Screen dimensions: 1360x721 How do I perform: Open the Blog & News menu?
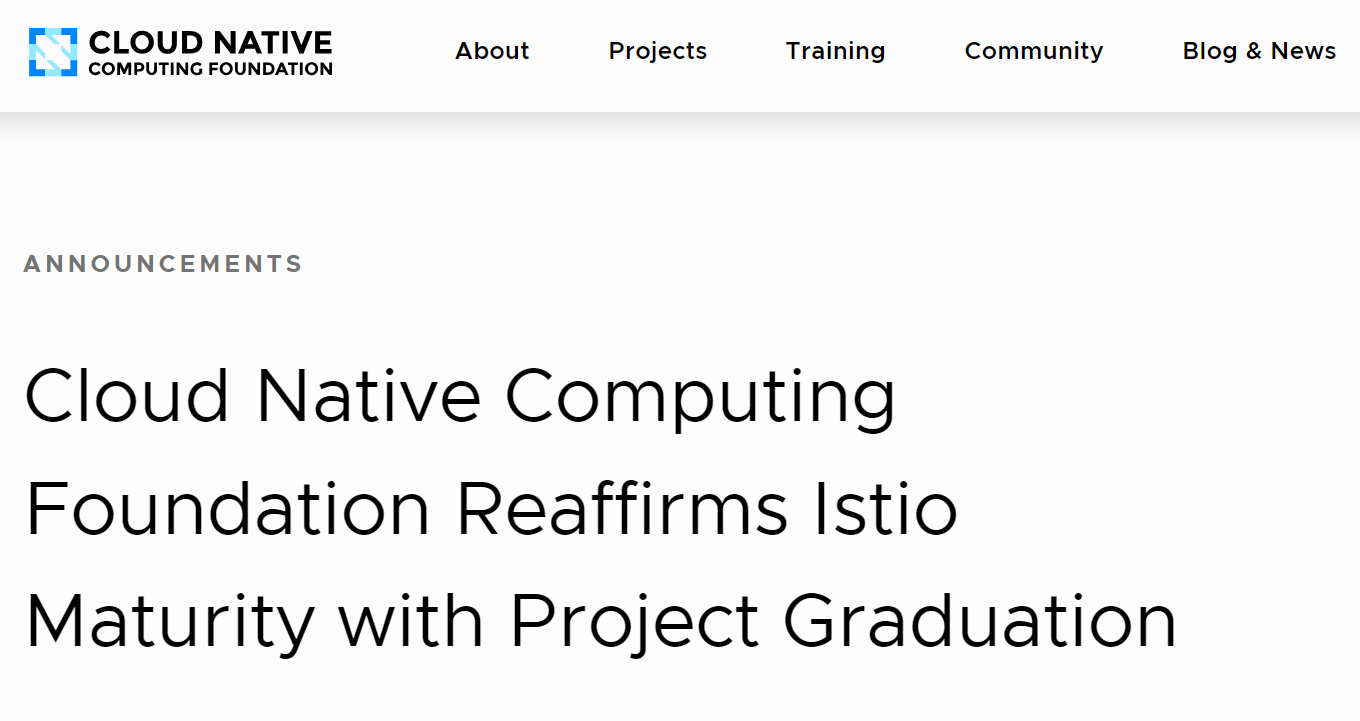tap(1259, 51)
